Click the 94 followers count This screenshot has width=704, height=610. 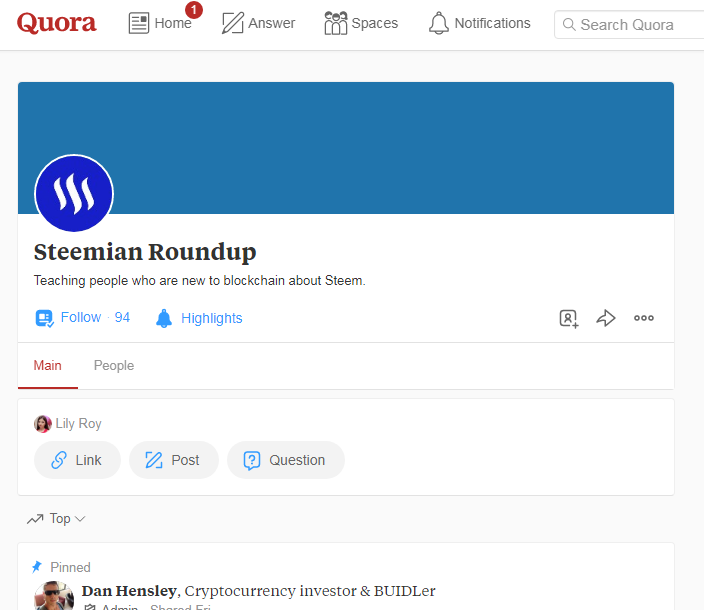pyautogui.click(x=122, y=317)
